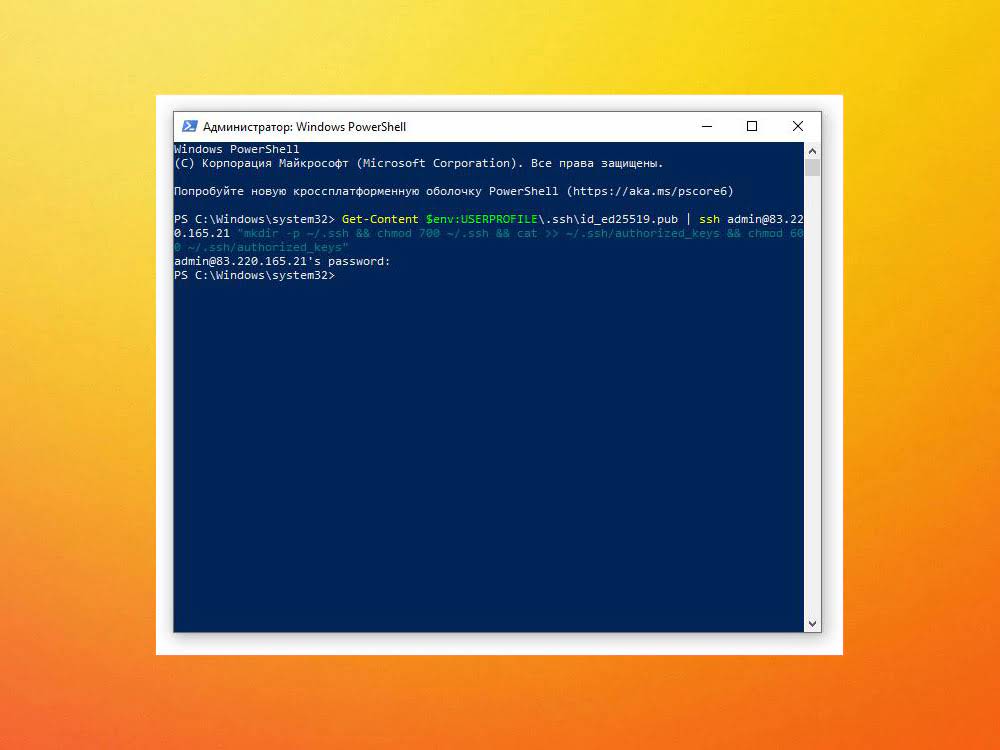Screen dimensions: 1000x750
Task: Click the vertical scrollbar thumb
Action: pos(812,168)
